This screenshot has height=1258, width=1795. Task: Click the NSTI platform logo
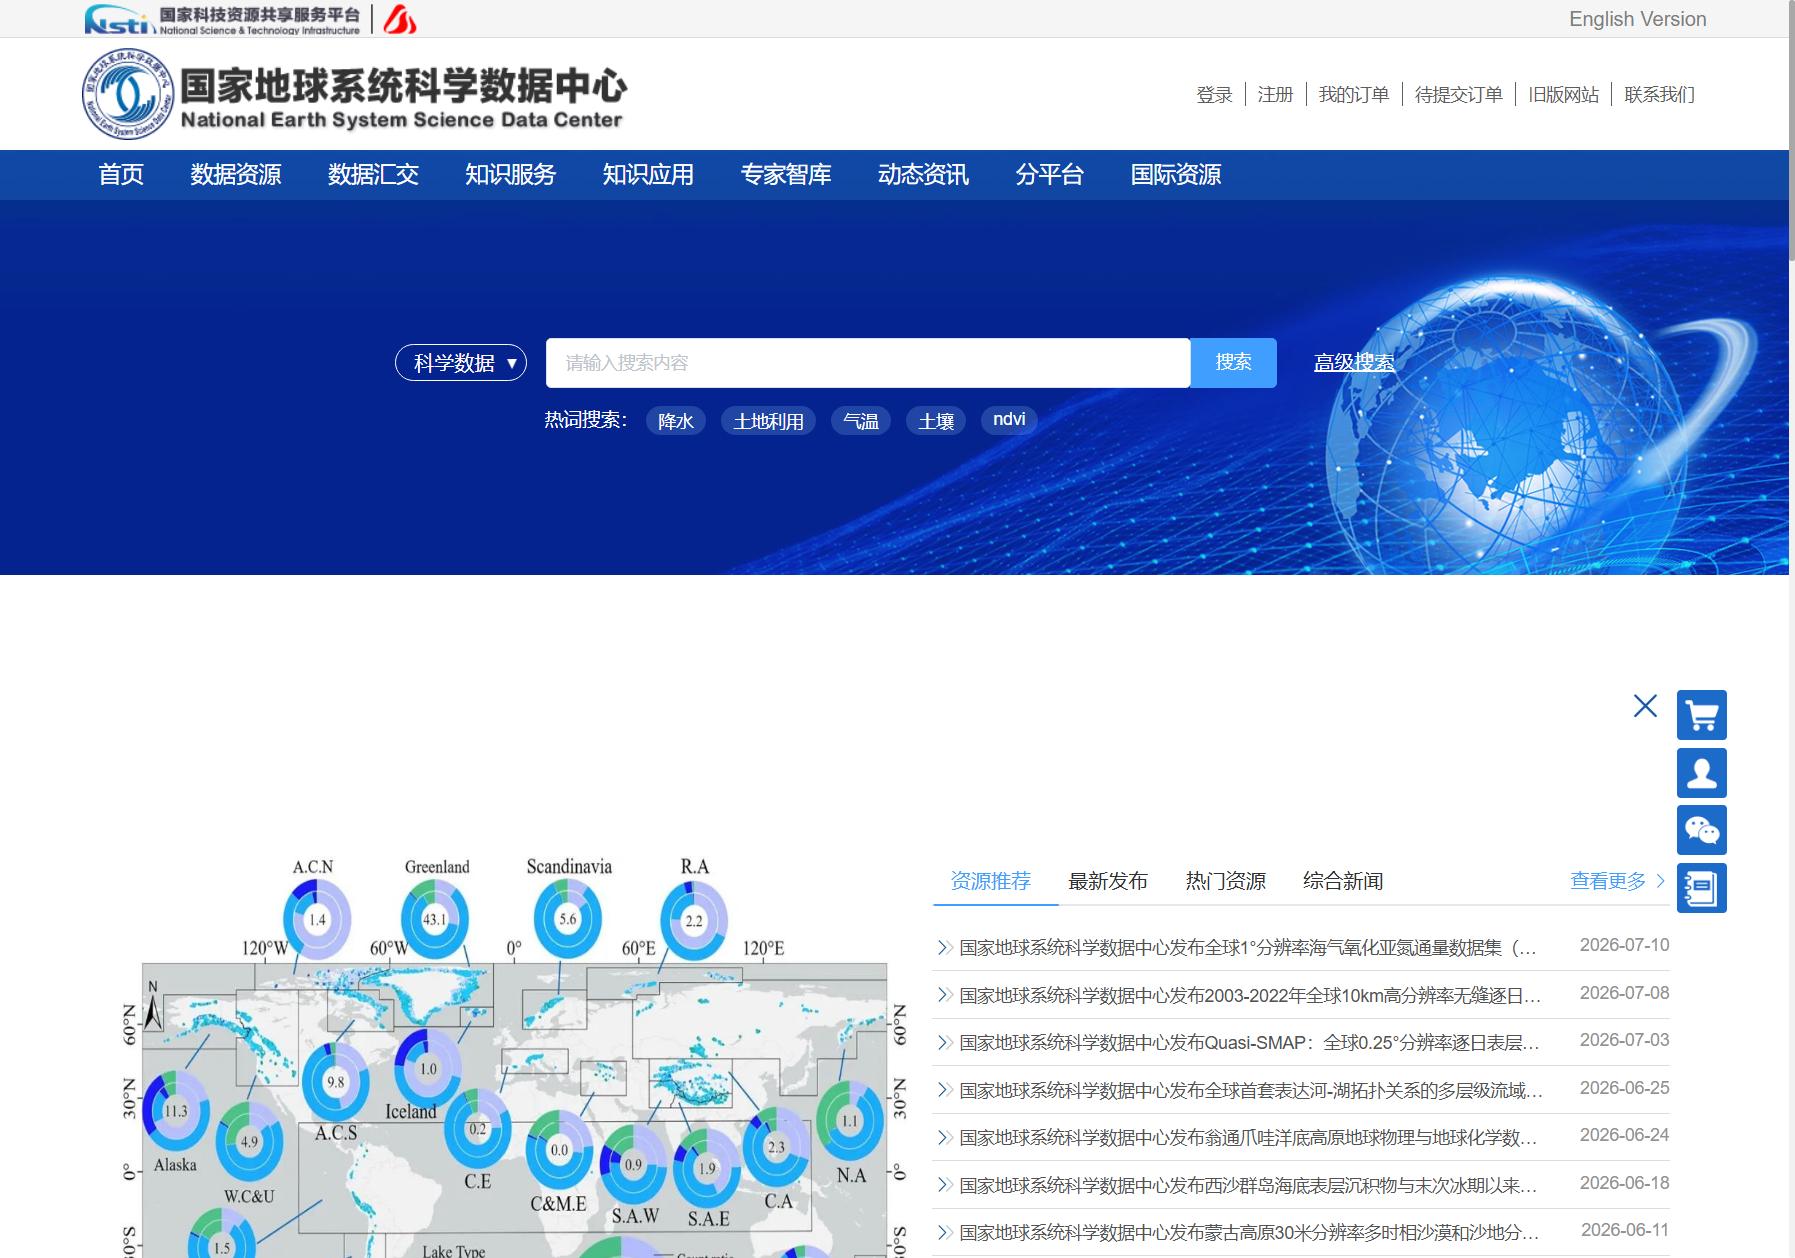[x=222, y=19]
